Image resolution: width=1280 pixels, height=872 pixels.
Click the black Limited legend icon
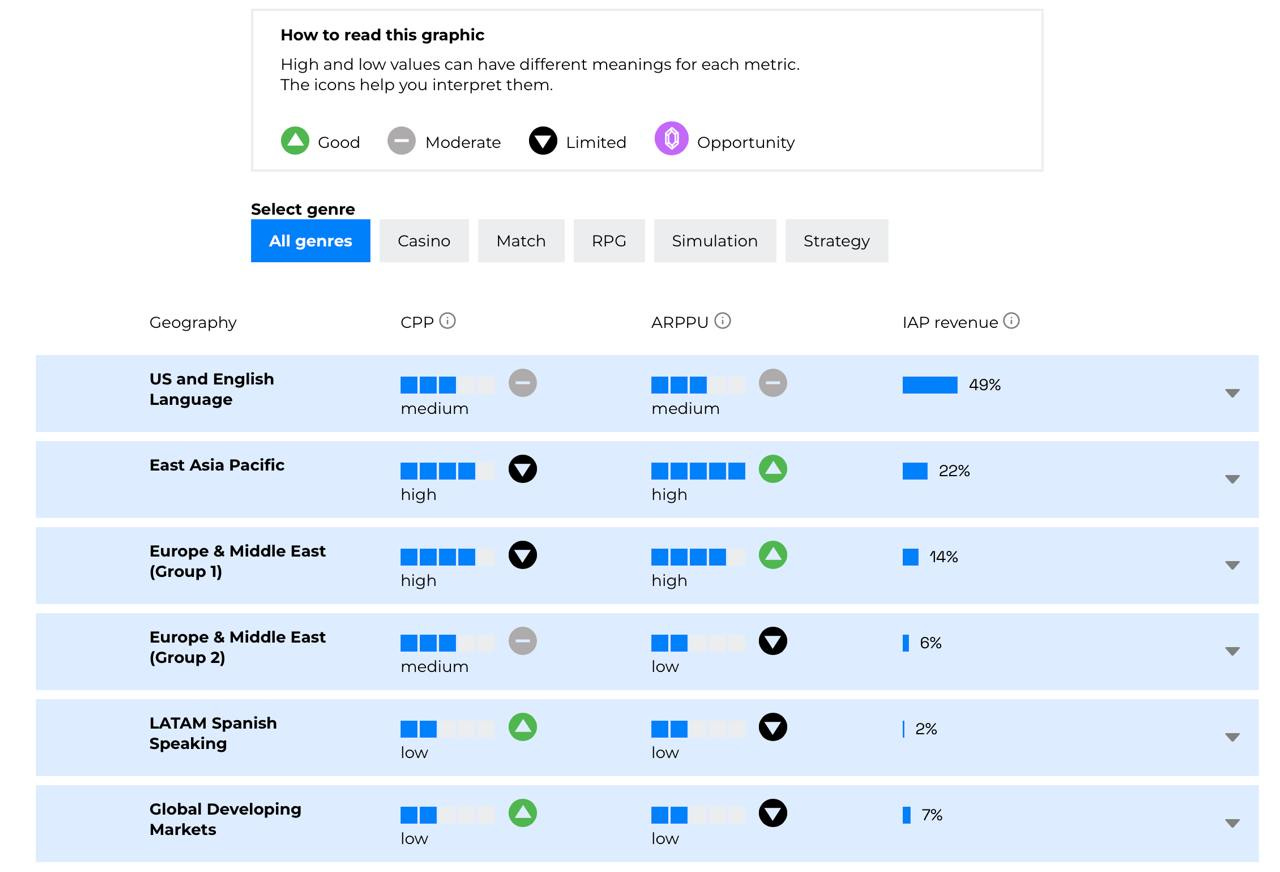point(542,141)
